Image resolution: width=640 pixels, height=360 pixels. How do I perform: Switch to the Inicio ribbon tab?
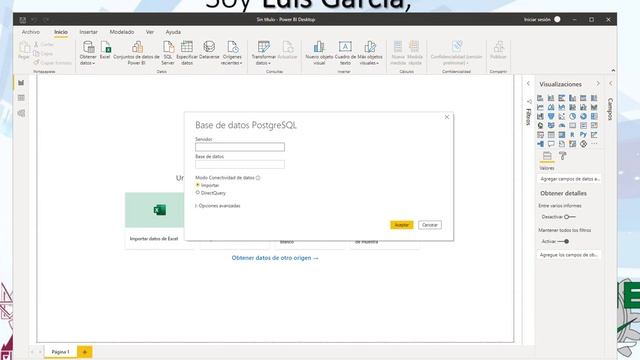pyautogui.click(x=61, y=32)
